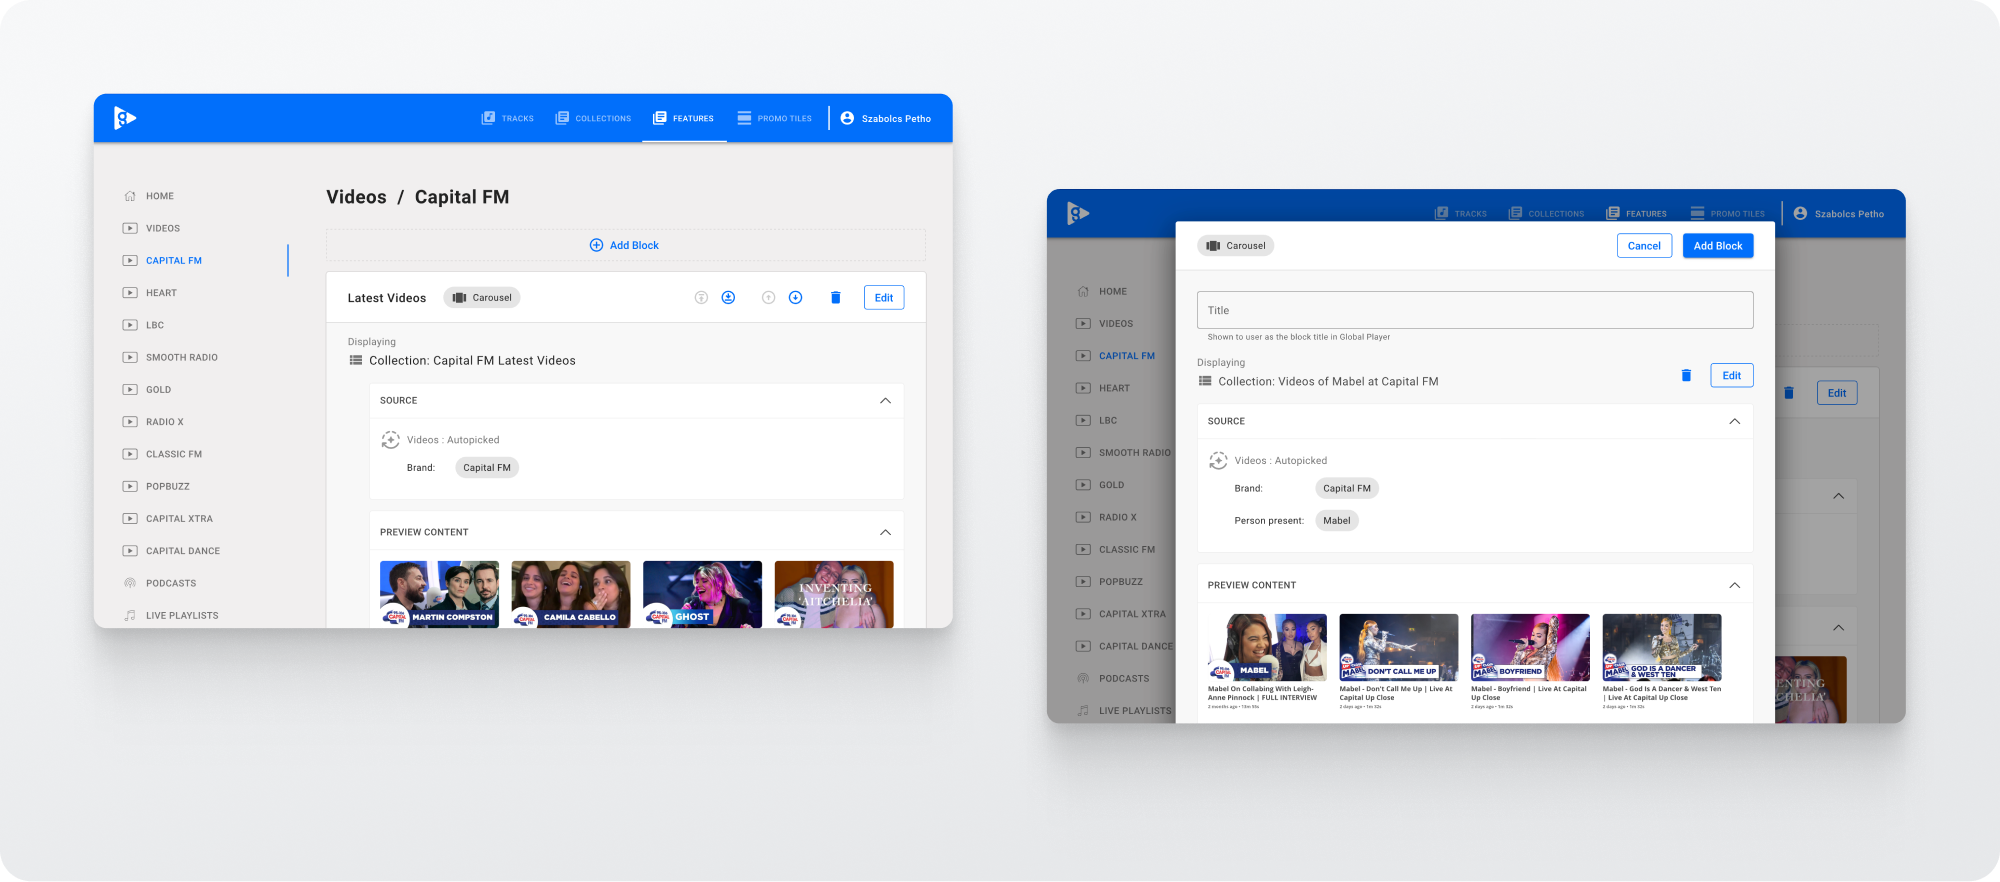Click Capital FM brand chip in left window
Image resolution: width=2000 pixels, height=882 pixels.
pos(487,468)
